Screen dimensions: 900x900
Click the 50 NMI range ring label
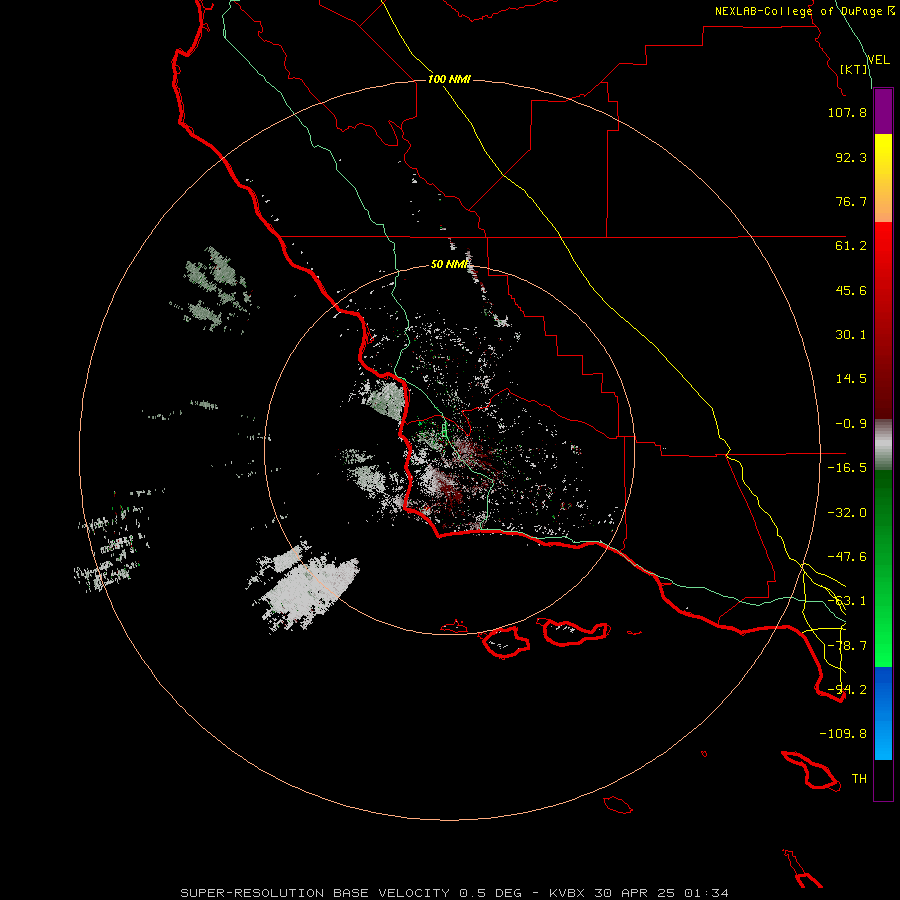click(x=449, y=264)
